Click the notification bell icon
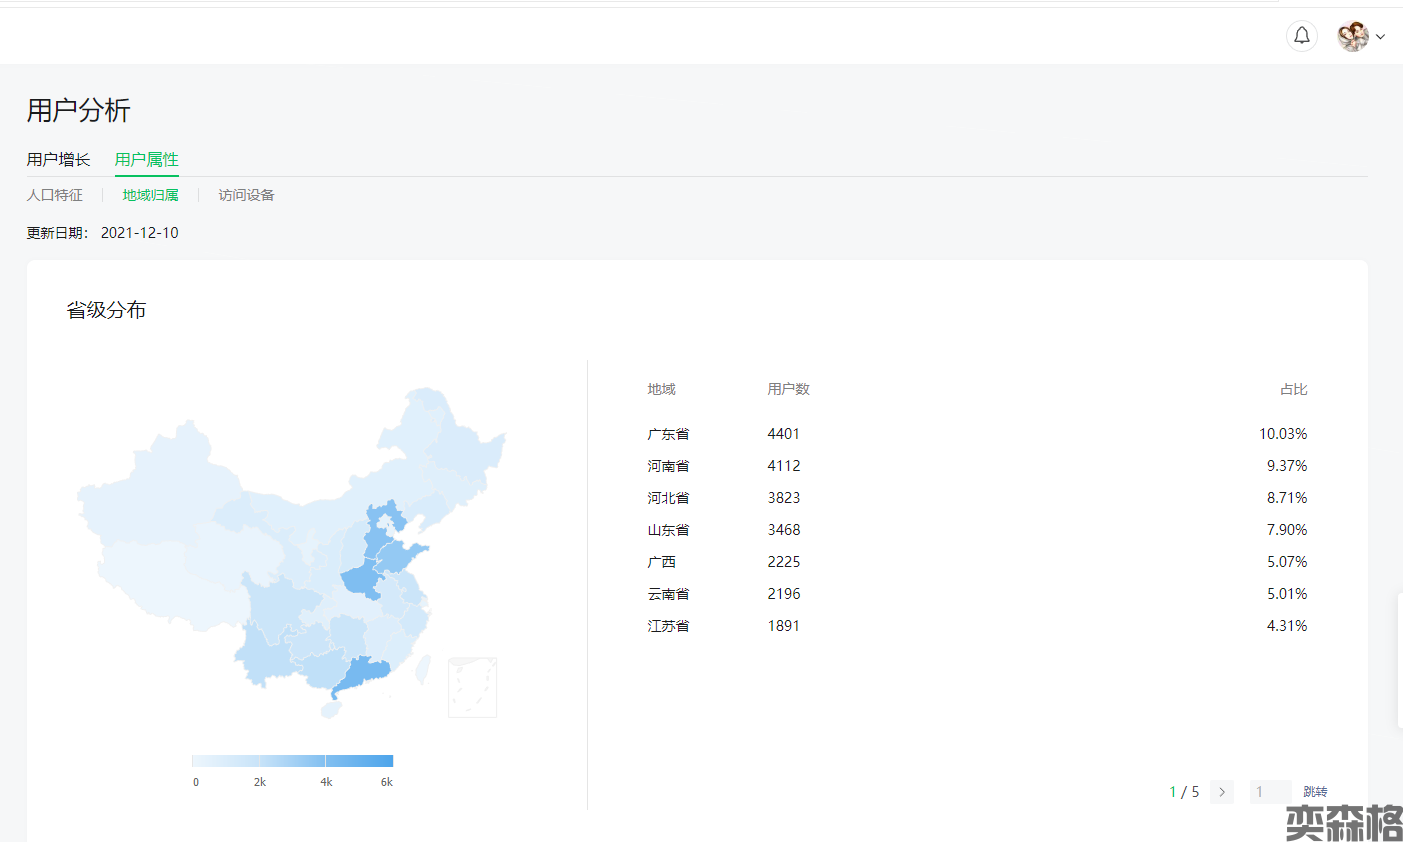The width and height of the screenshot is (1403, 842). click(1301, 36)
